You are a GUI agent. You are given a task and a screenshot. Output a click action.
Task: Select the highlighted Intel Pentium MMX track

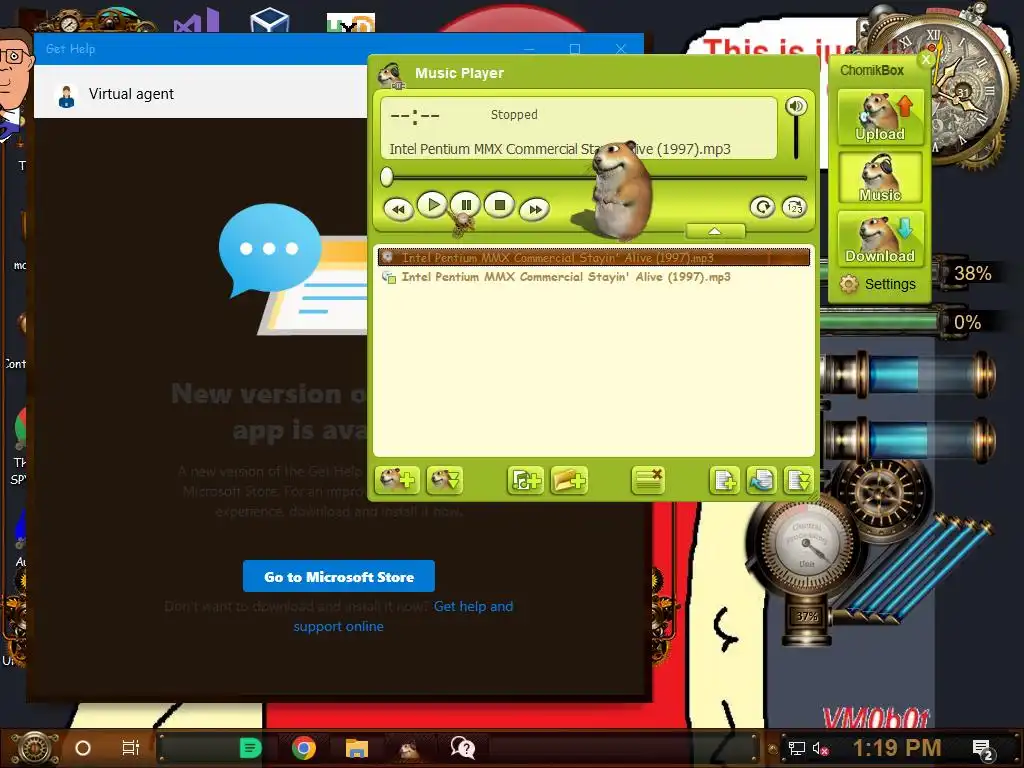[x=594, y=257]
